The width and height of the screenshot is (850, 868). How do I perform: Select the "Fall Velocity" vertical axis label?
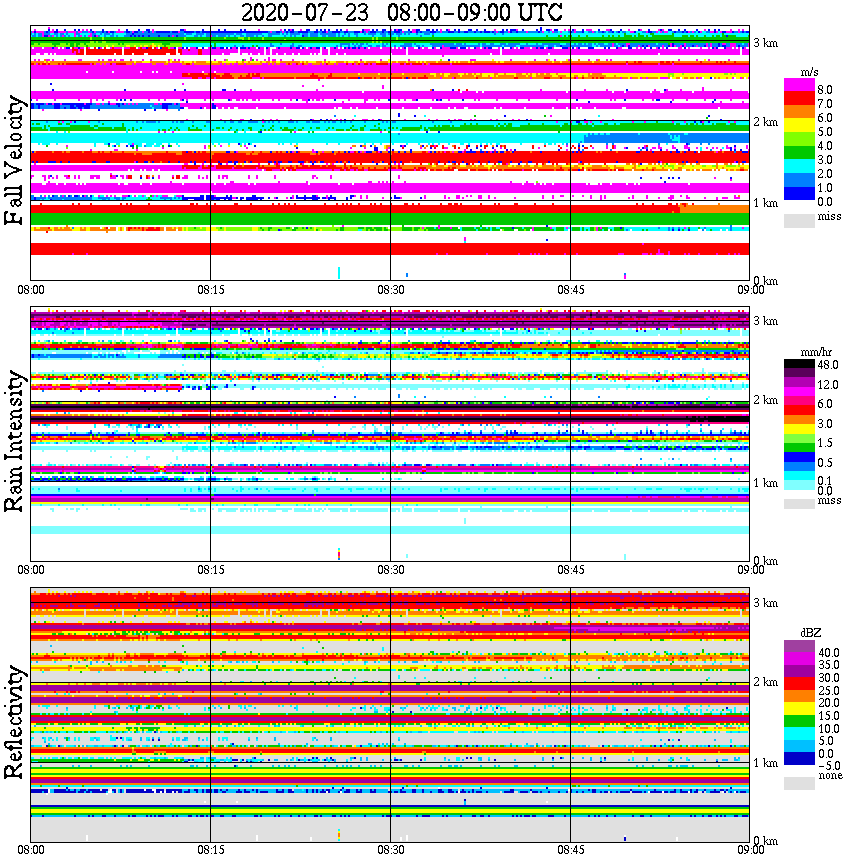tap(14, 160)
